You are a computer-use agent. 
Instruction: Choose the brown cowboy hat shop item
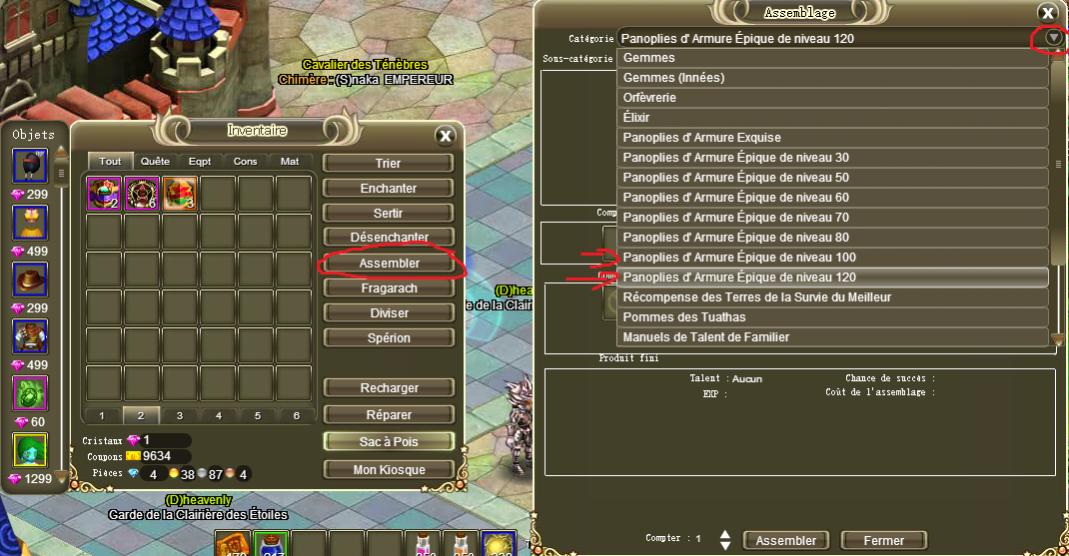(x=30, y=279)
